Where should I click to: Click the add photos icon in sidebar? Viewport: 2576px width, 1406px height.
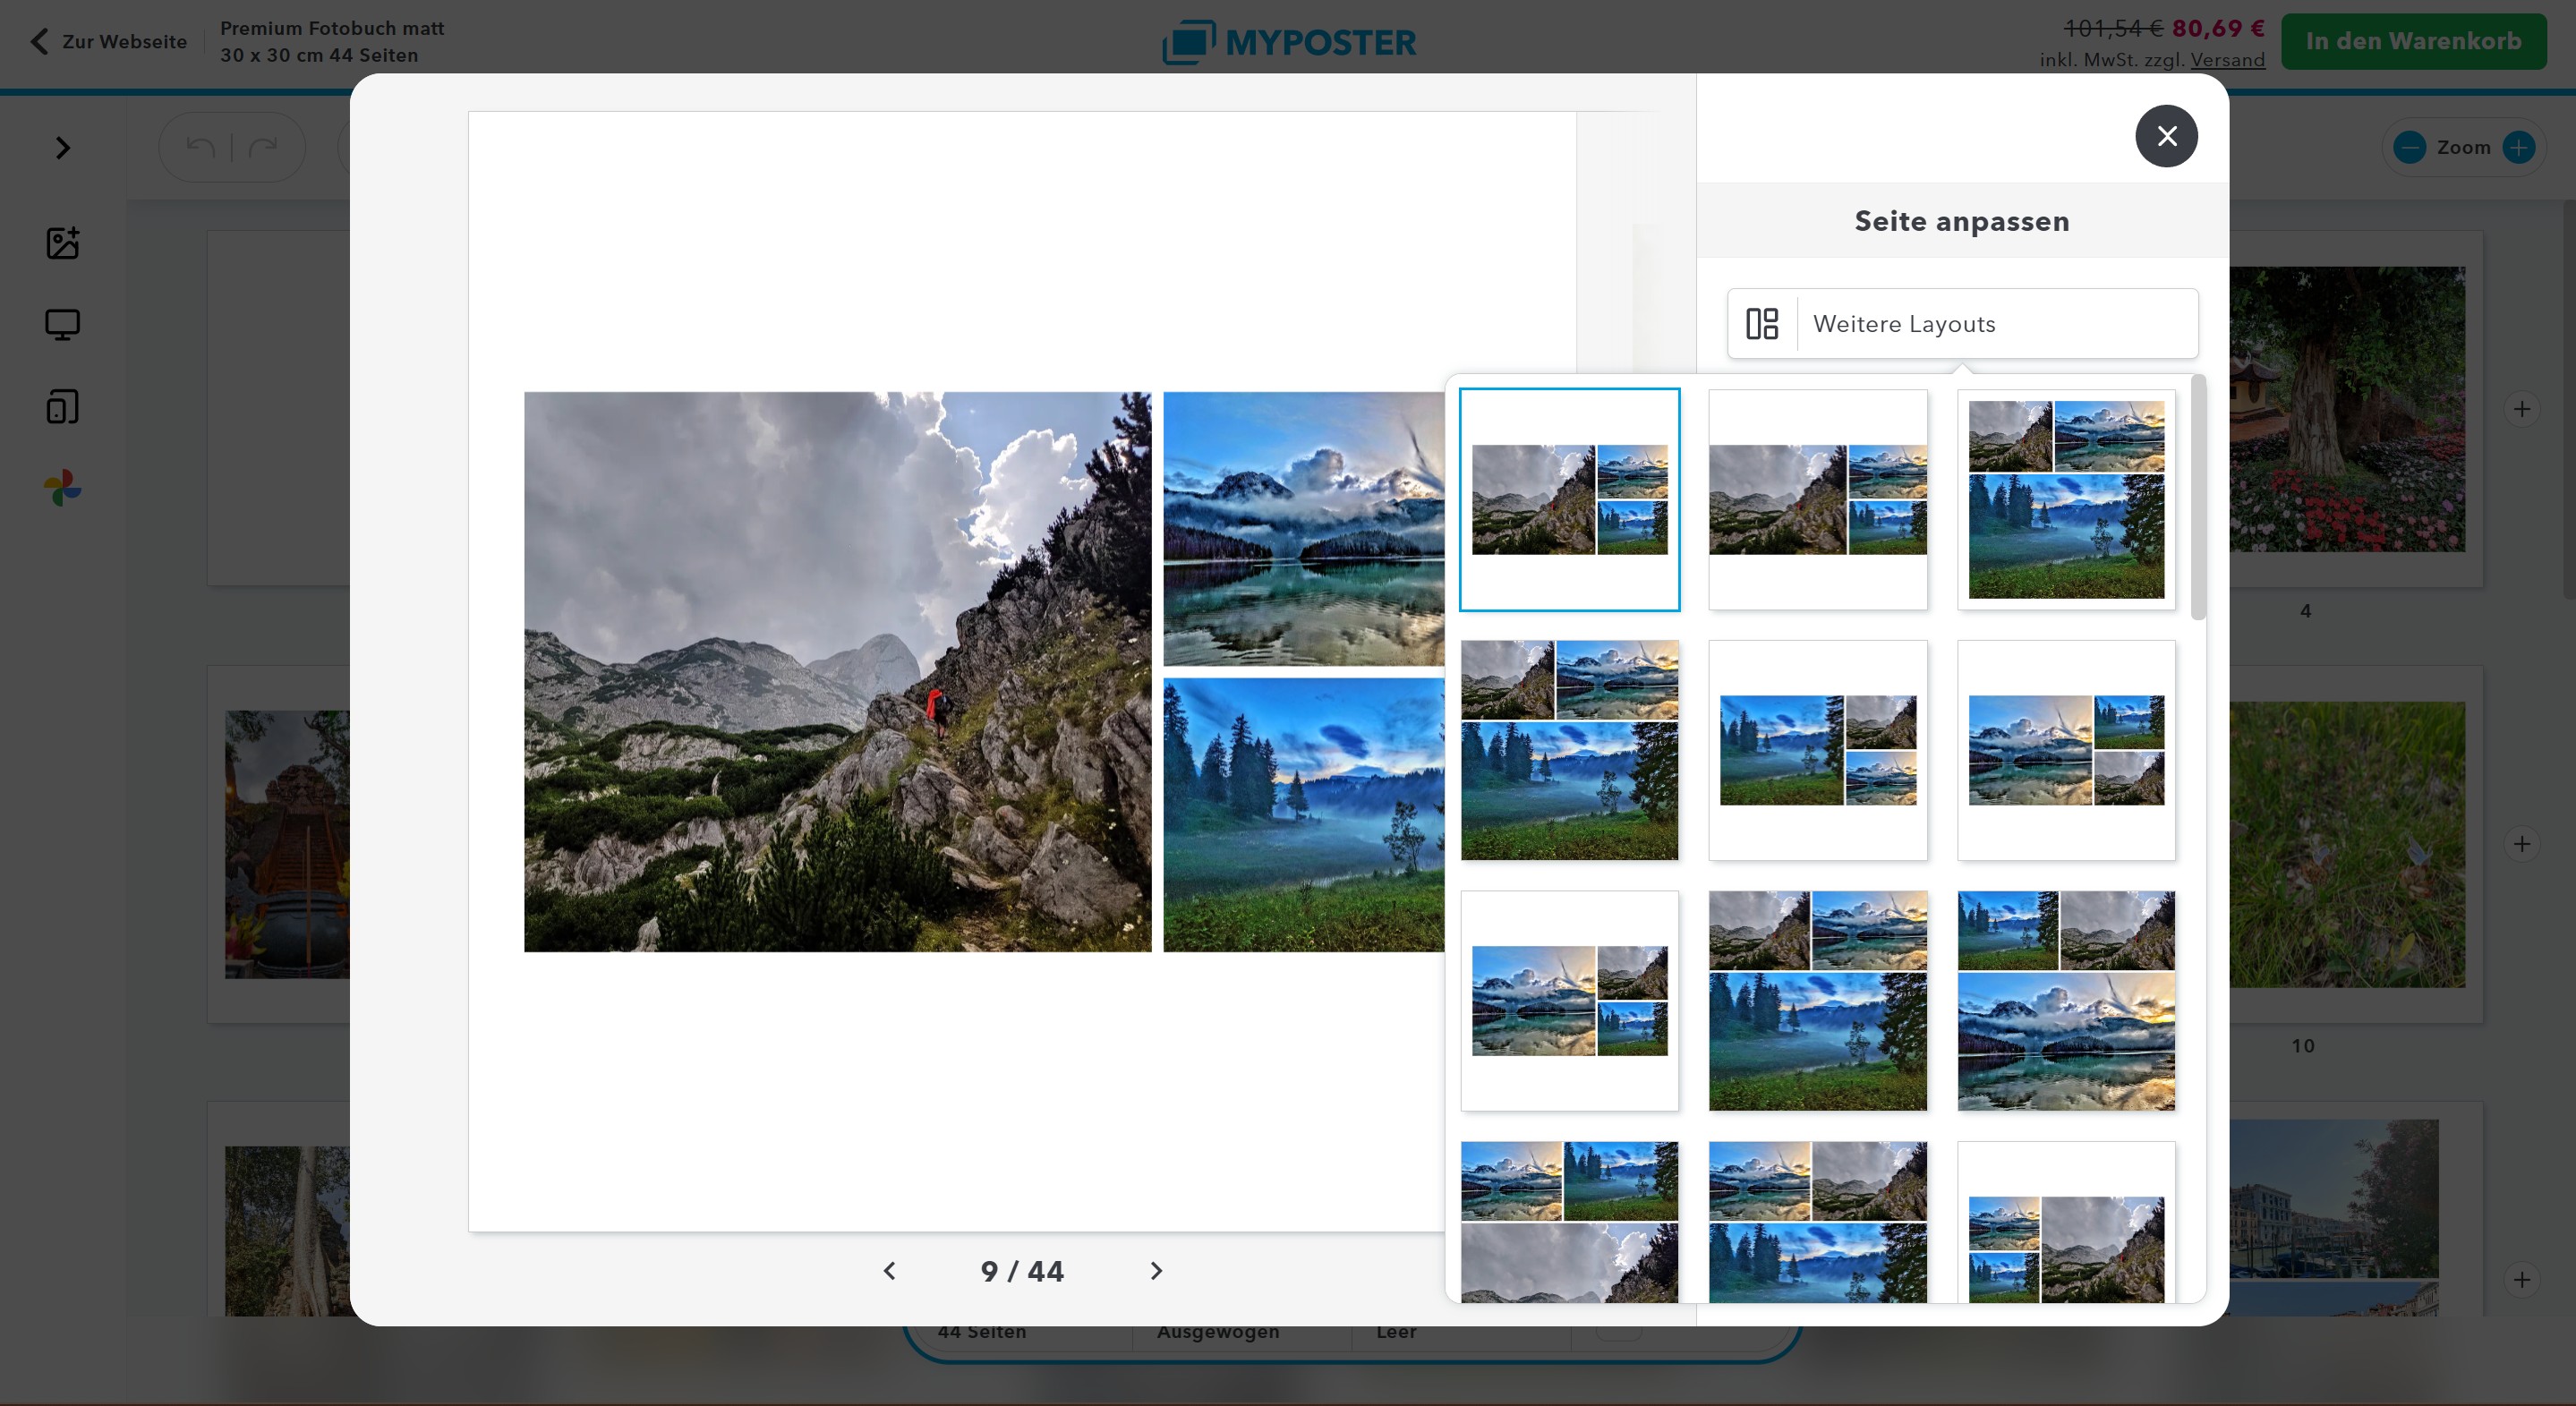pos(62,243)
